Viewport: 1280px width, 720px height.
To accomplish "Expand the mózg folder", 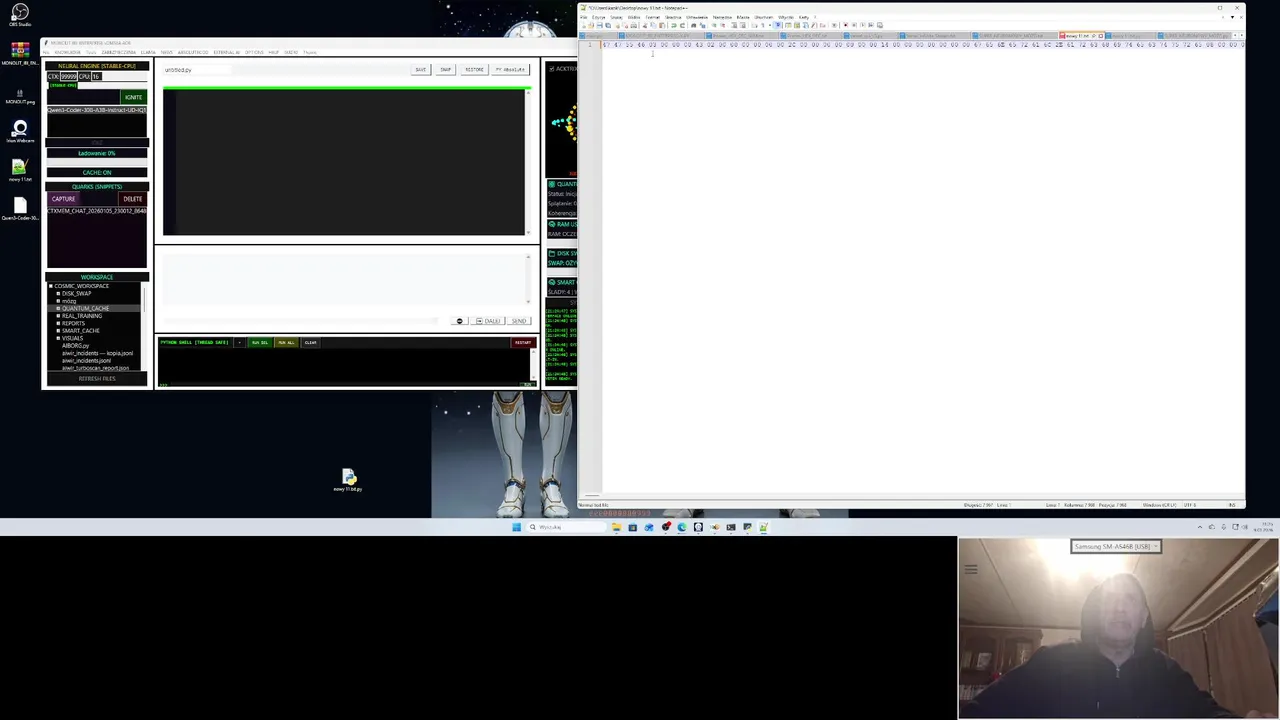I will click(58, 301).
